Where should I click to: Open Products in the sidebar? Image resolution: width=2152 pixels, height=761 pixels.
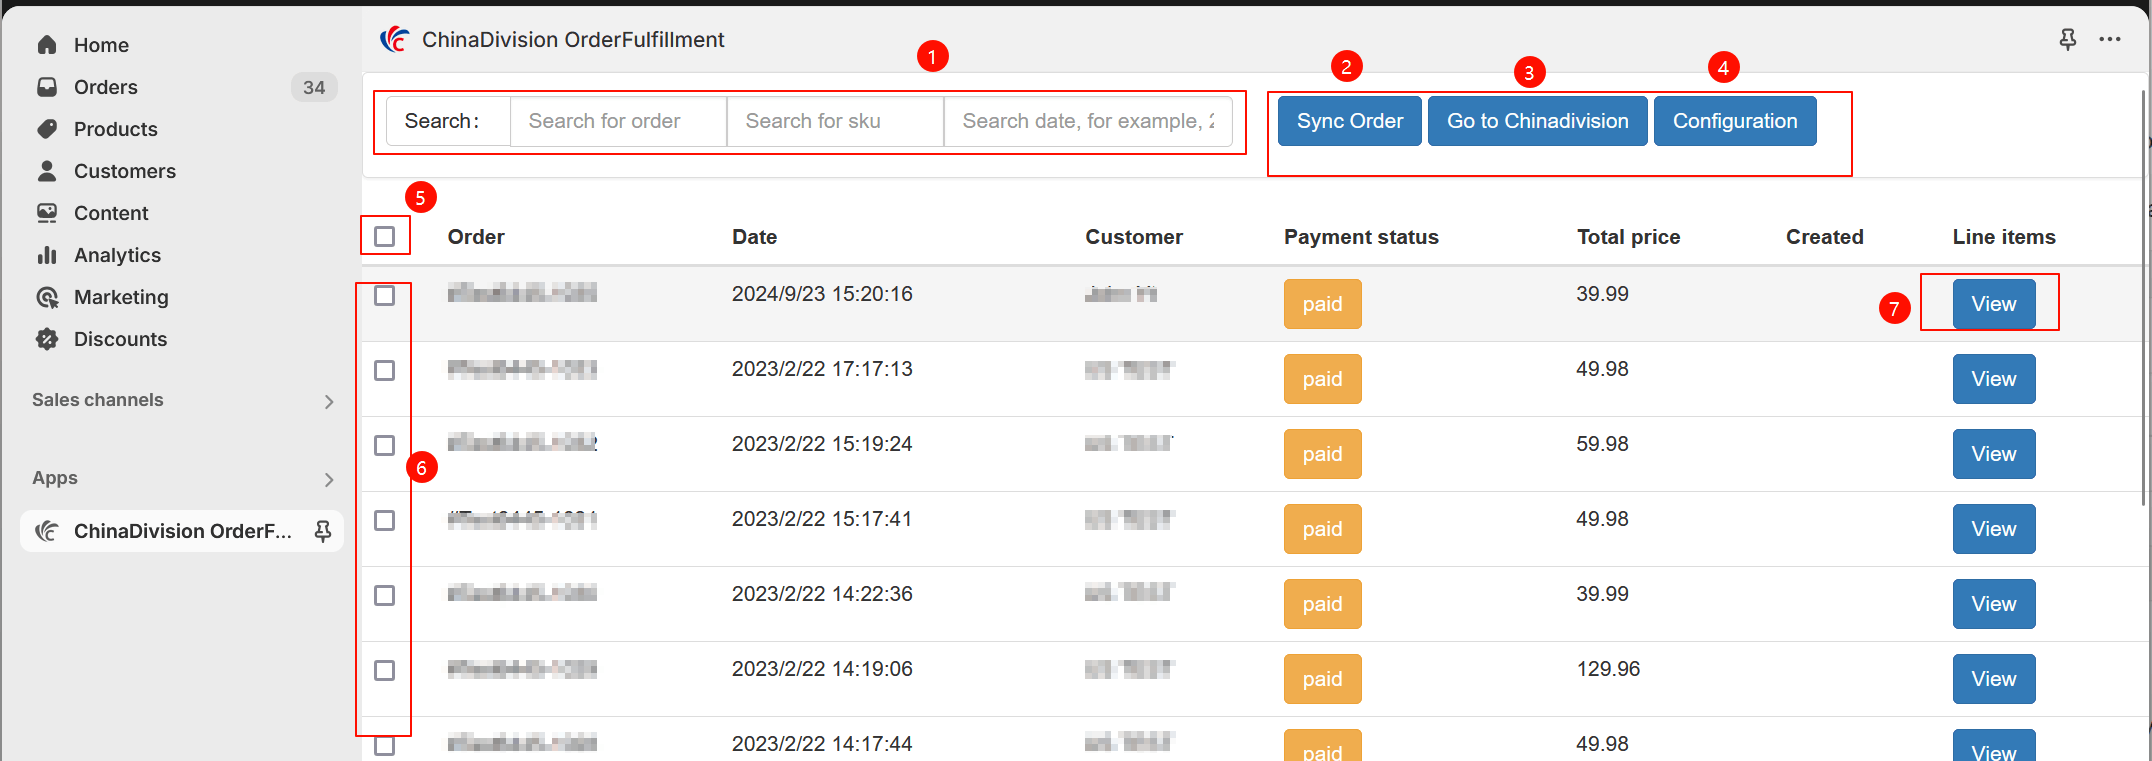[116, 129]
